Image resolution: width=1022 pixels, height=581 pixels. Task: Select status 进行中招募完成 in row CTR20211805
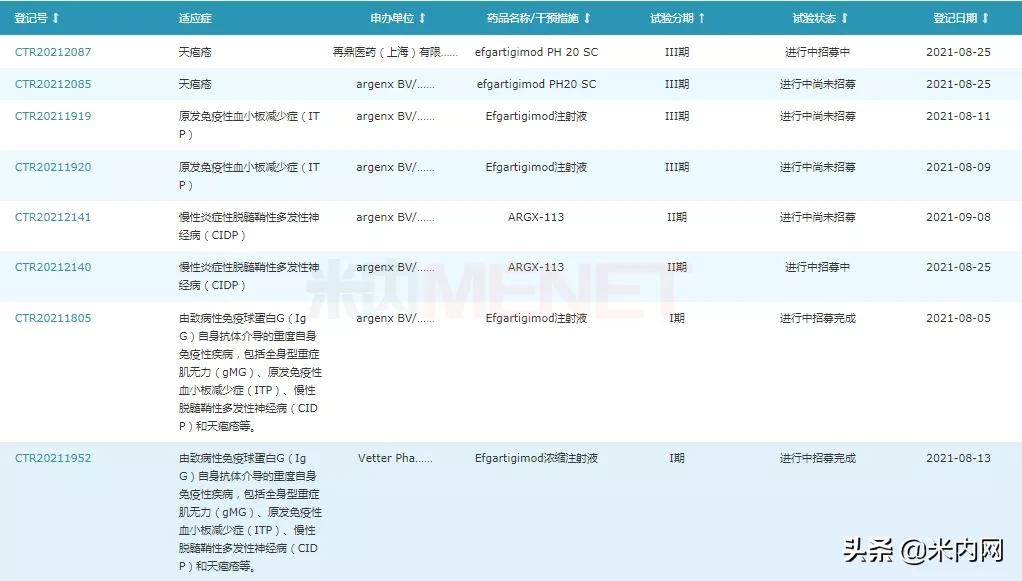click(x=817, y=318)
